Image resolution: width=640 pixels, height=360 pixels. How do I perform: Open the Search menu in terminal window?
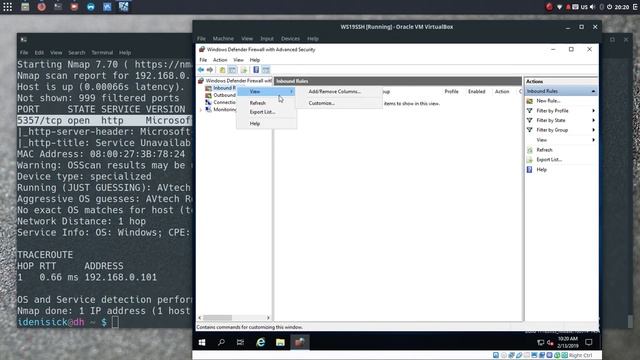pos(77,53)
